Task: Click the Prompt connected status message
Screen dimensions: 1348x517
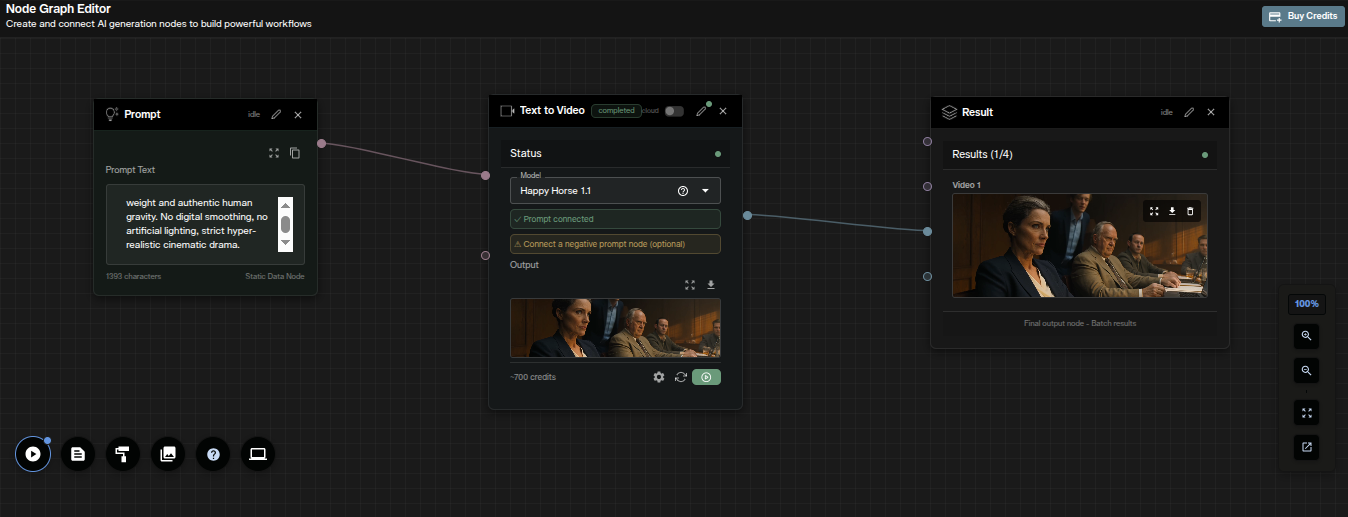Action: pyautogui.click(x=615, y=219)
